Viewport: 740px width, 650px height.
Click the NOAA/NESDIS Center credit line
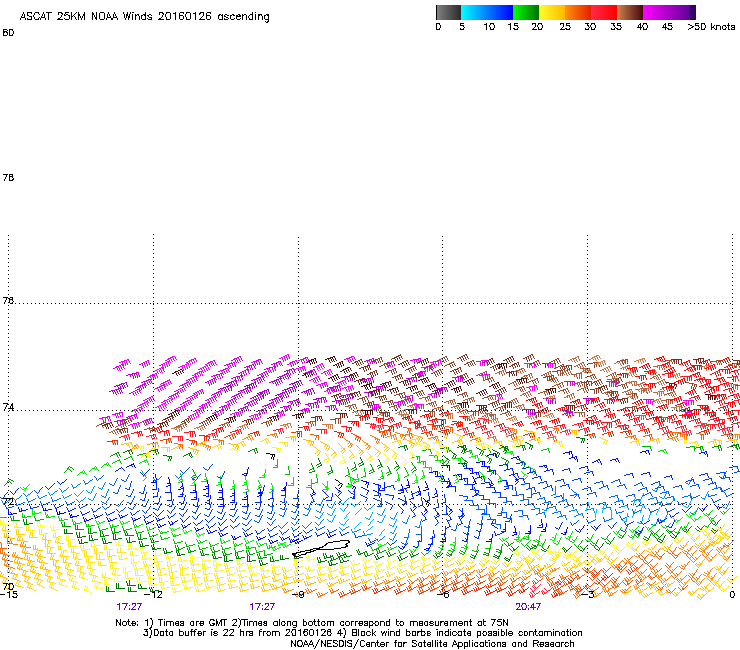[432, 644]
